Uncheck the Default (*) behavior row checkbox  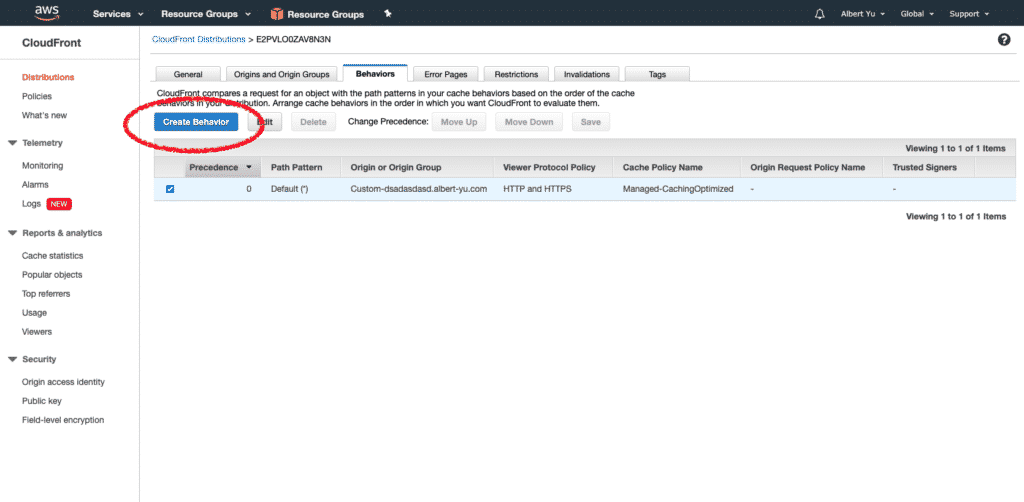(x=170, y=189)
